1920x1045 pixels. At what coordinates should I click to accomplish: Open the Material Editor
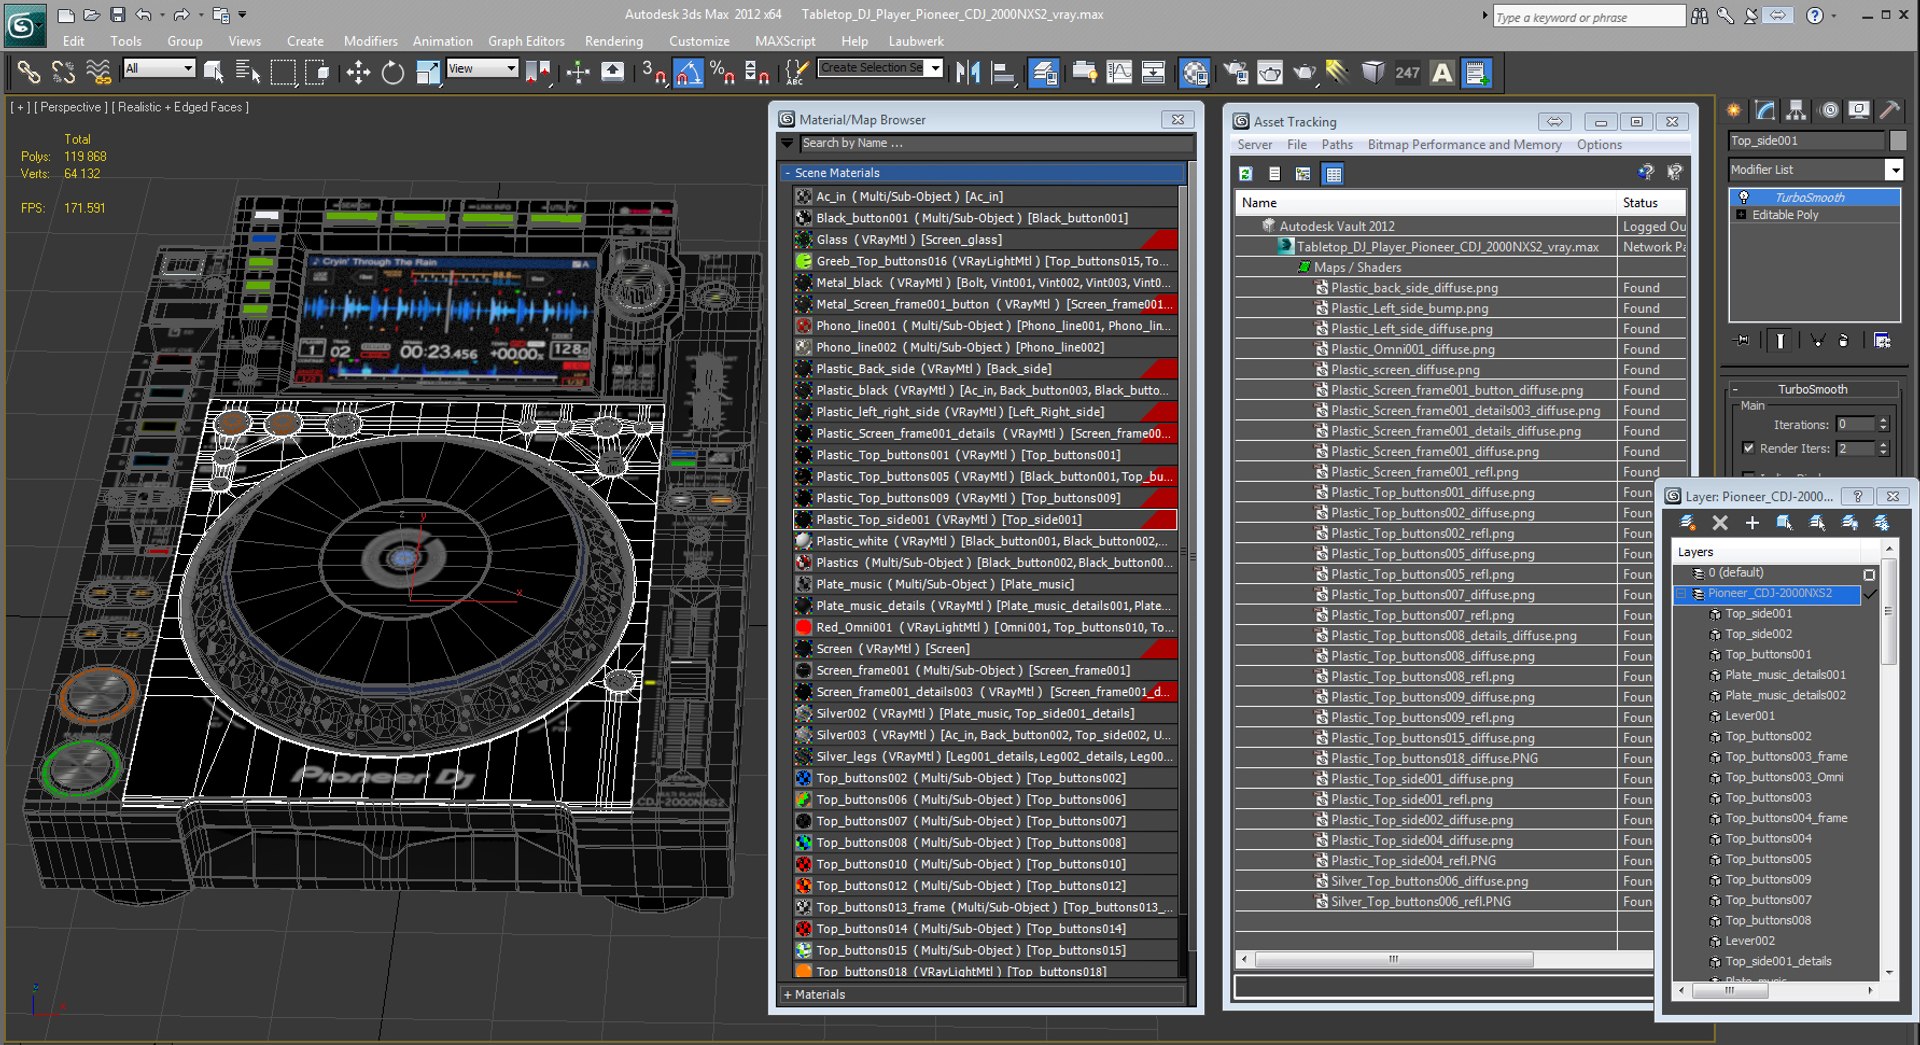pyautogui.click(x=1195, y=72)
